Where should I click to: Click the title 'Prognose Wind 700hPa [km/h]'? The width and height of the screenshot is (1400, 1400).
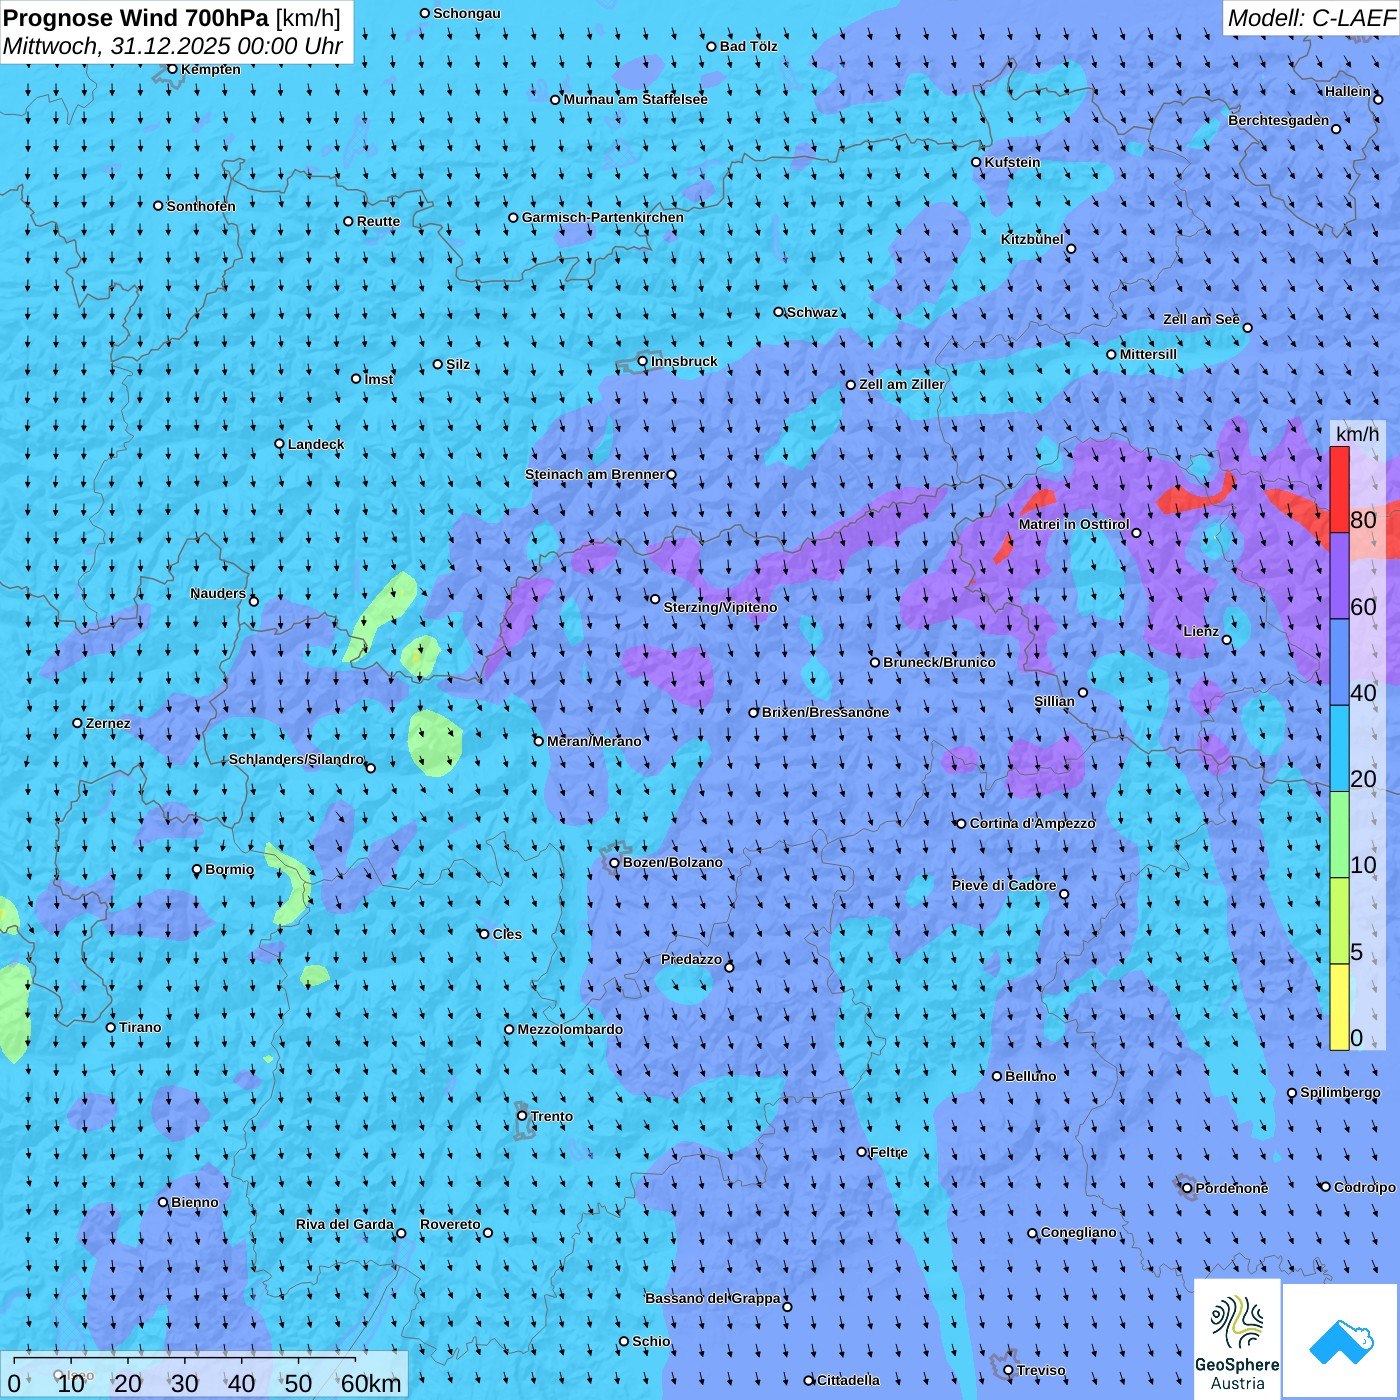(x=172, y=18)
